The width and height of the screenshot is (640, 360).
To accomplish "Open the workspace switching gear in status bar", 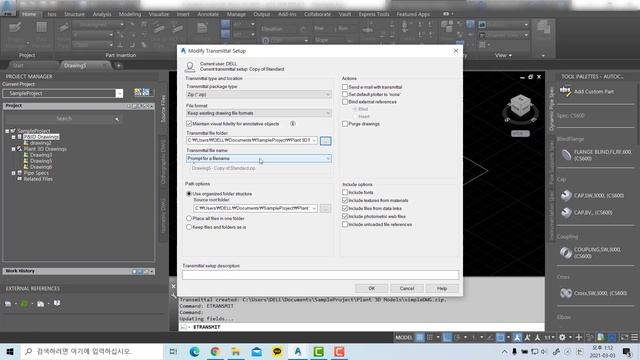I will point(562,337).
